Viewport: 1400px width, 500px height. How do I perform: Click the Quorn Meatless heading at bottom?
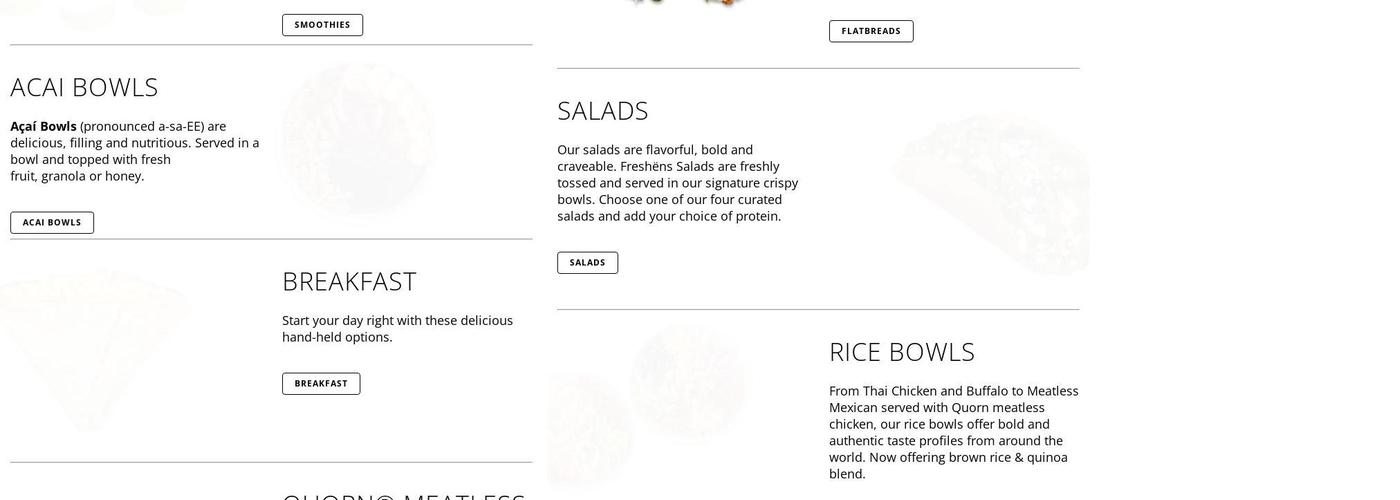point(403,495)
